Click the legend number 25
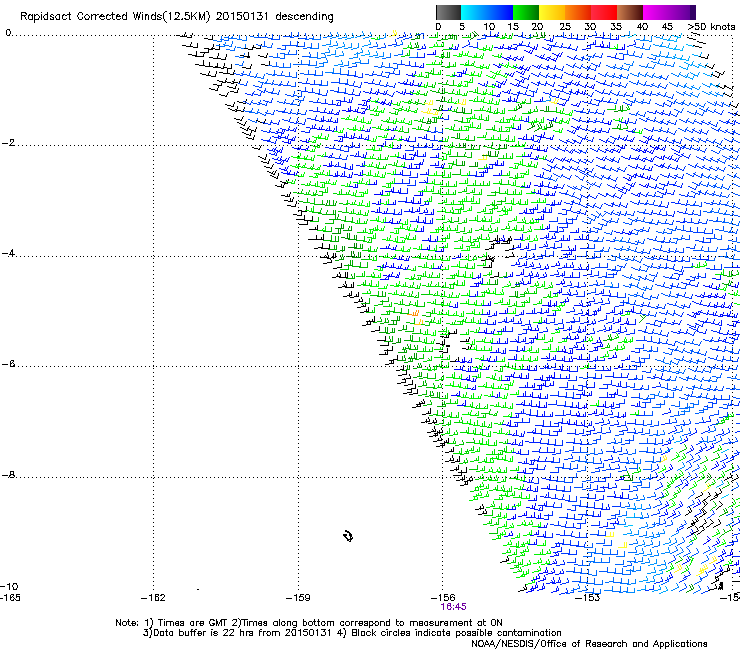Viewport: 740px width, 650px height. pyautogui.click(x=564, y=27)
